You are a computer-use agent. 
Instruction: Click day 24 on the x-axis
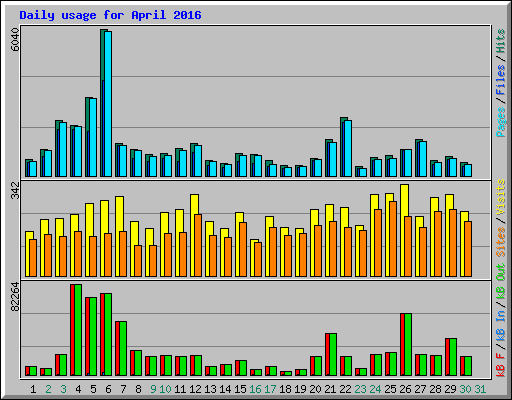coord(375,389)
